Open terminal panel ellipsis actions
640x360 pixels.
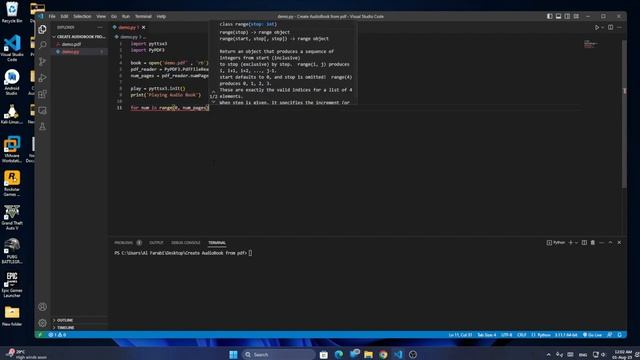click(x=602, y=242)
